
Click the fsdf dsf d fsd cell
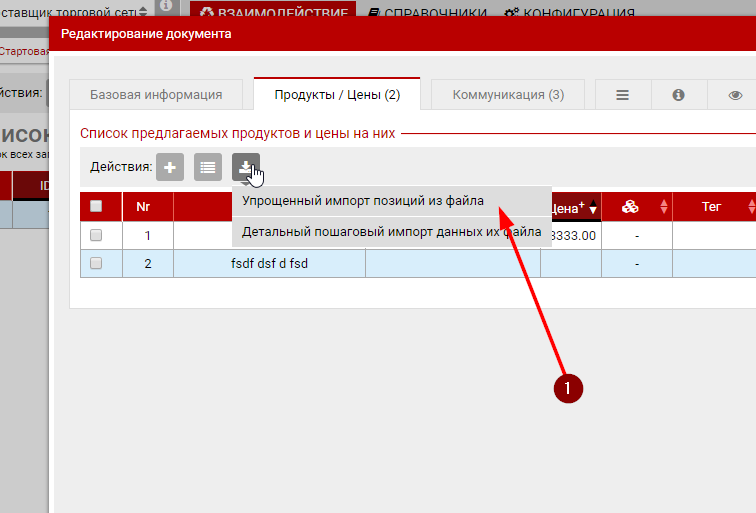click(x=269, y=264)
